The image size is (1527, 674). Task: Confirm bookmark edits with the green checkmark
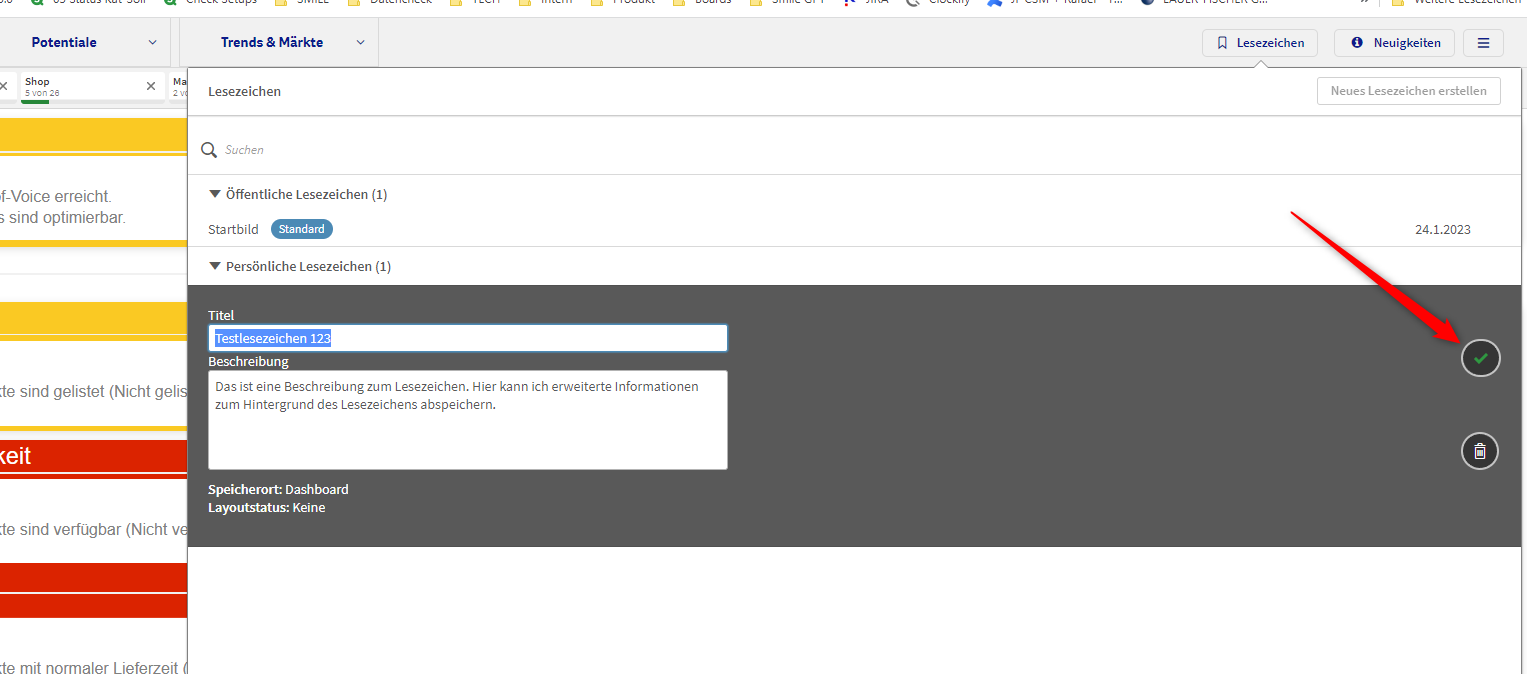1480,358
